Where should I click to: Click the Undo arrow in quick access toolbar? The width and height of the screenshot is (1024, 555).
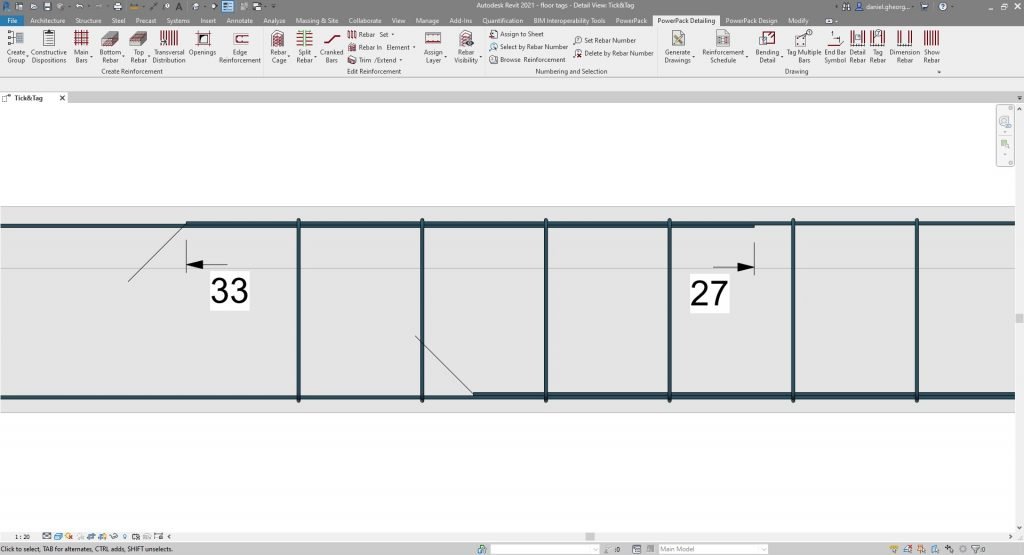click(79, 7)
